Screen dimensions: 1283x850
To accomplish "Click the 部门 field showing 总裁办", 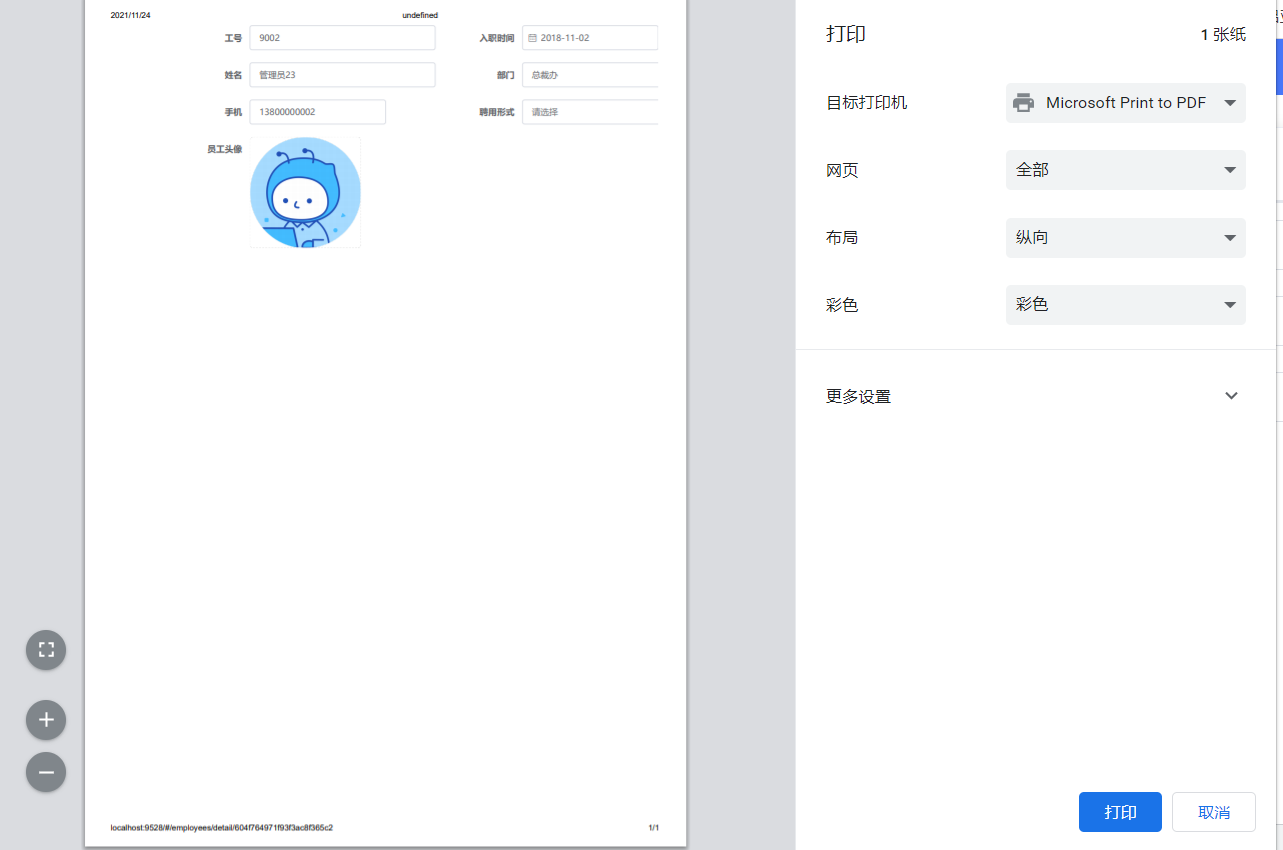I will click(x=590, y=74).
